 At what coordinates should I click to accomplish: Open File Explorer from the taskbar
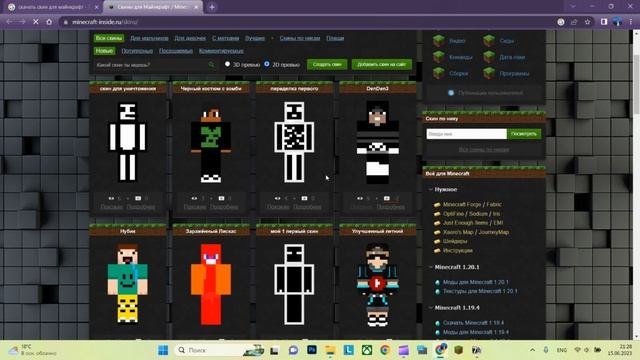coord(330,350)
